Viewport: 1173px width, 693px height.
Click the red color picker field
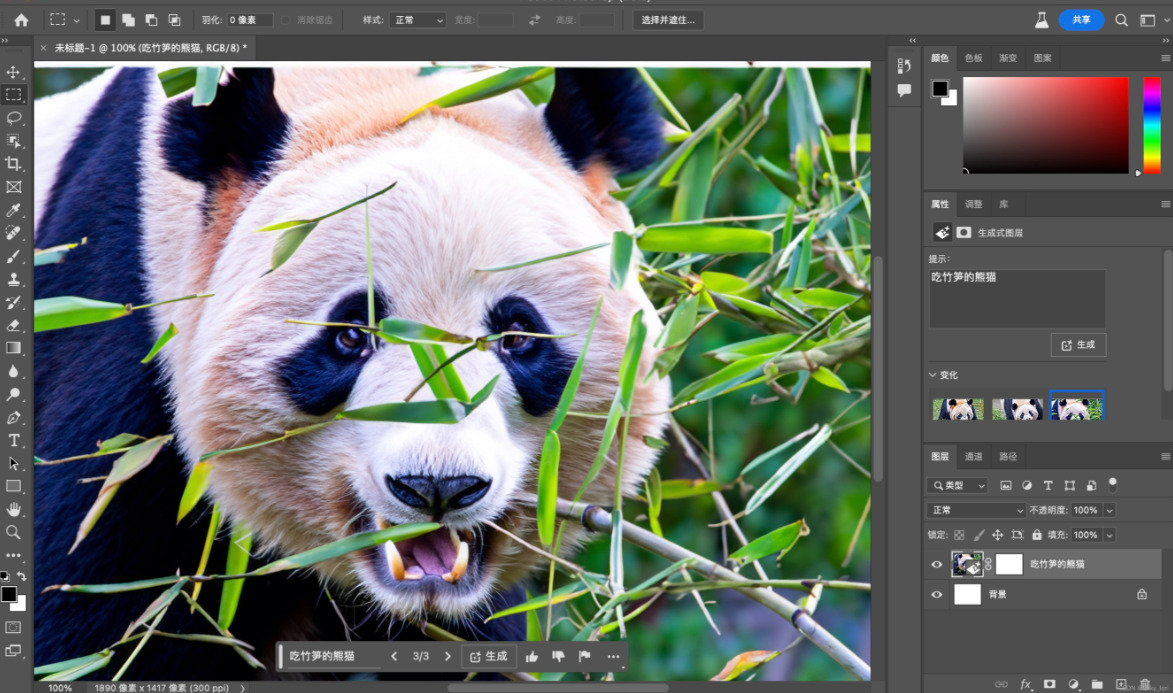tap(1045, 125)
